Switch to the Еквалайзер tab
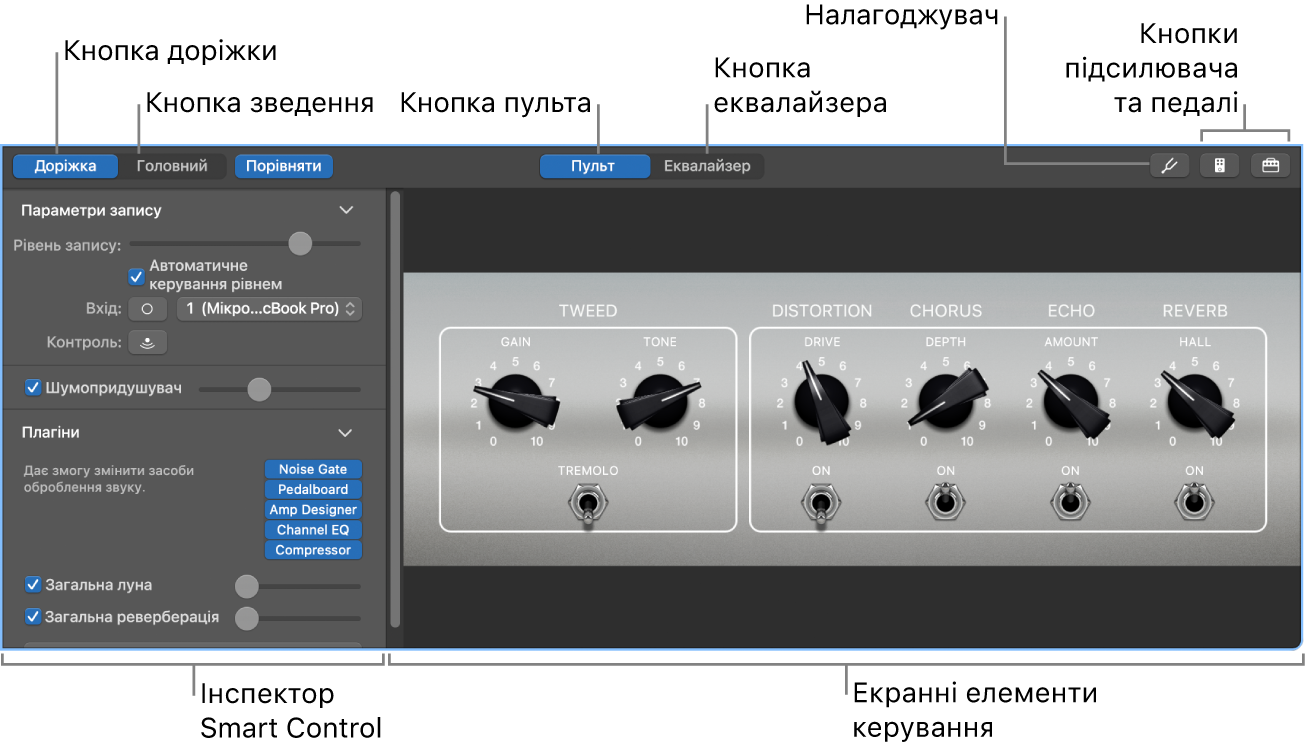The image size is (1306, 755). [708, 166]
